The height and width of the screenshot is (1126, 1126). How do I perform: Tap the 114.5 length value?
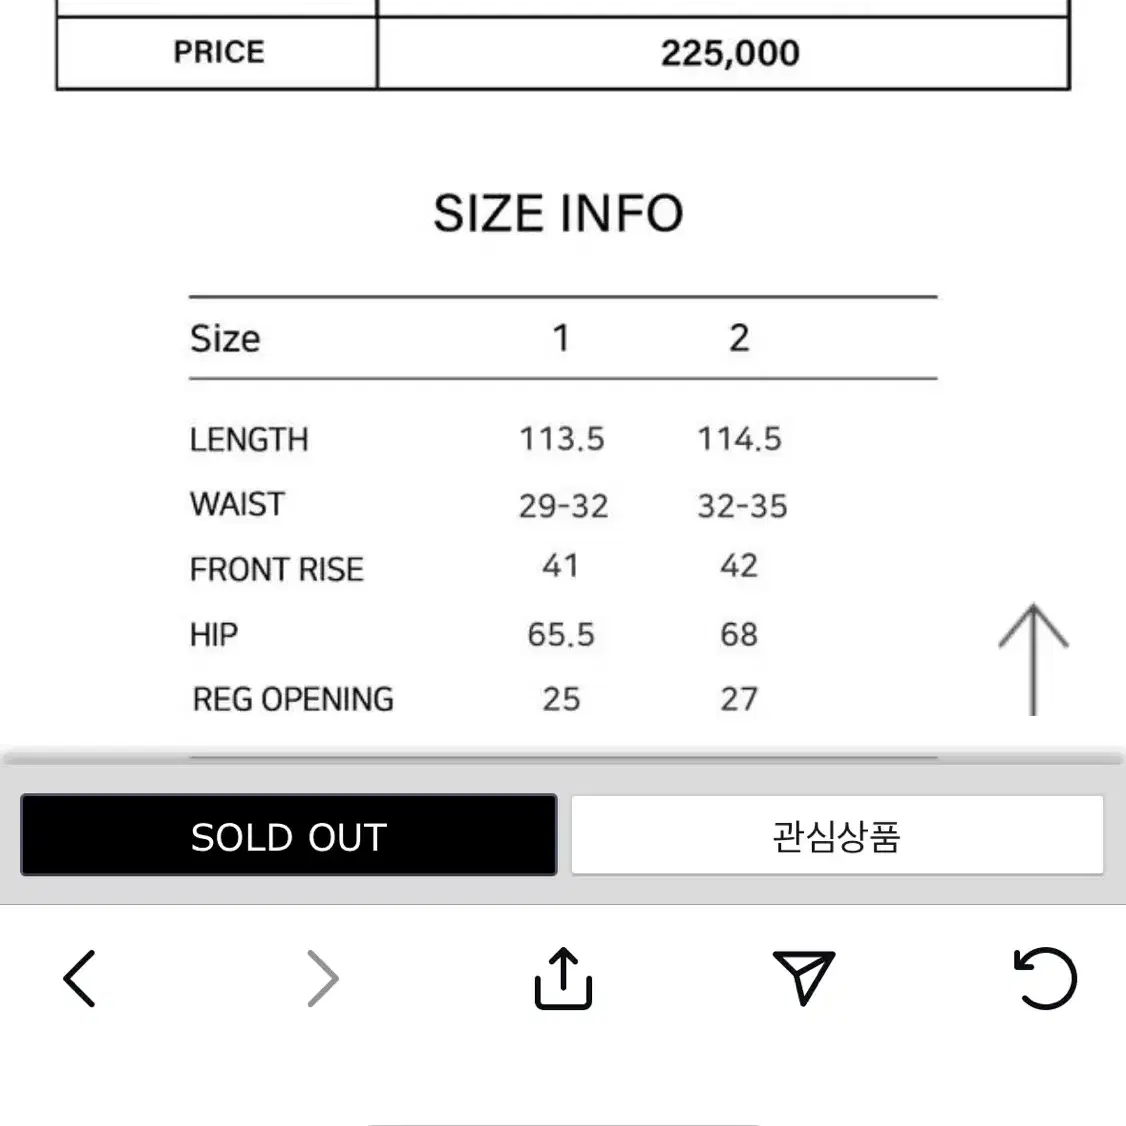point(740,439)
